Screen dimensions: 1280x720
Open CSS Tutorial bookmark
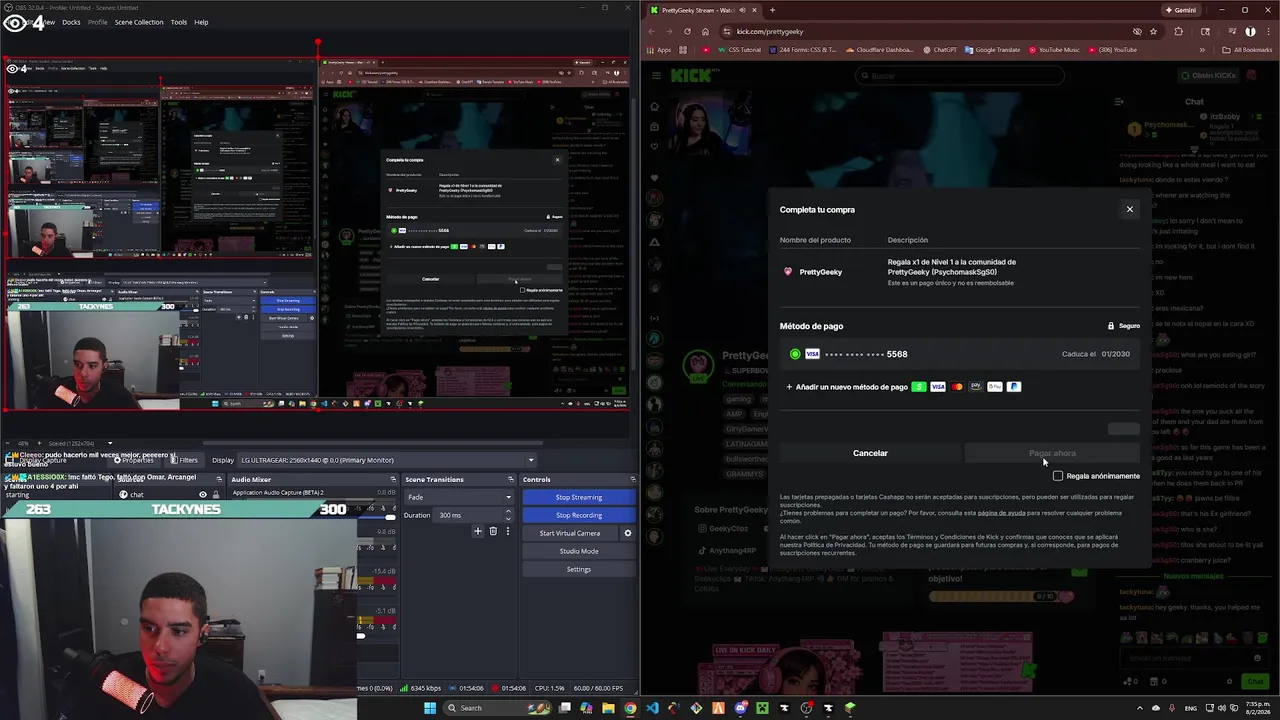click(x=738, y=50)
